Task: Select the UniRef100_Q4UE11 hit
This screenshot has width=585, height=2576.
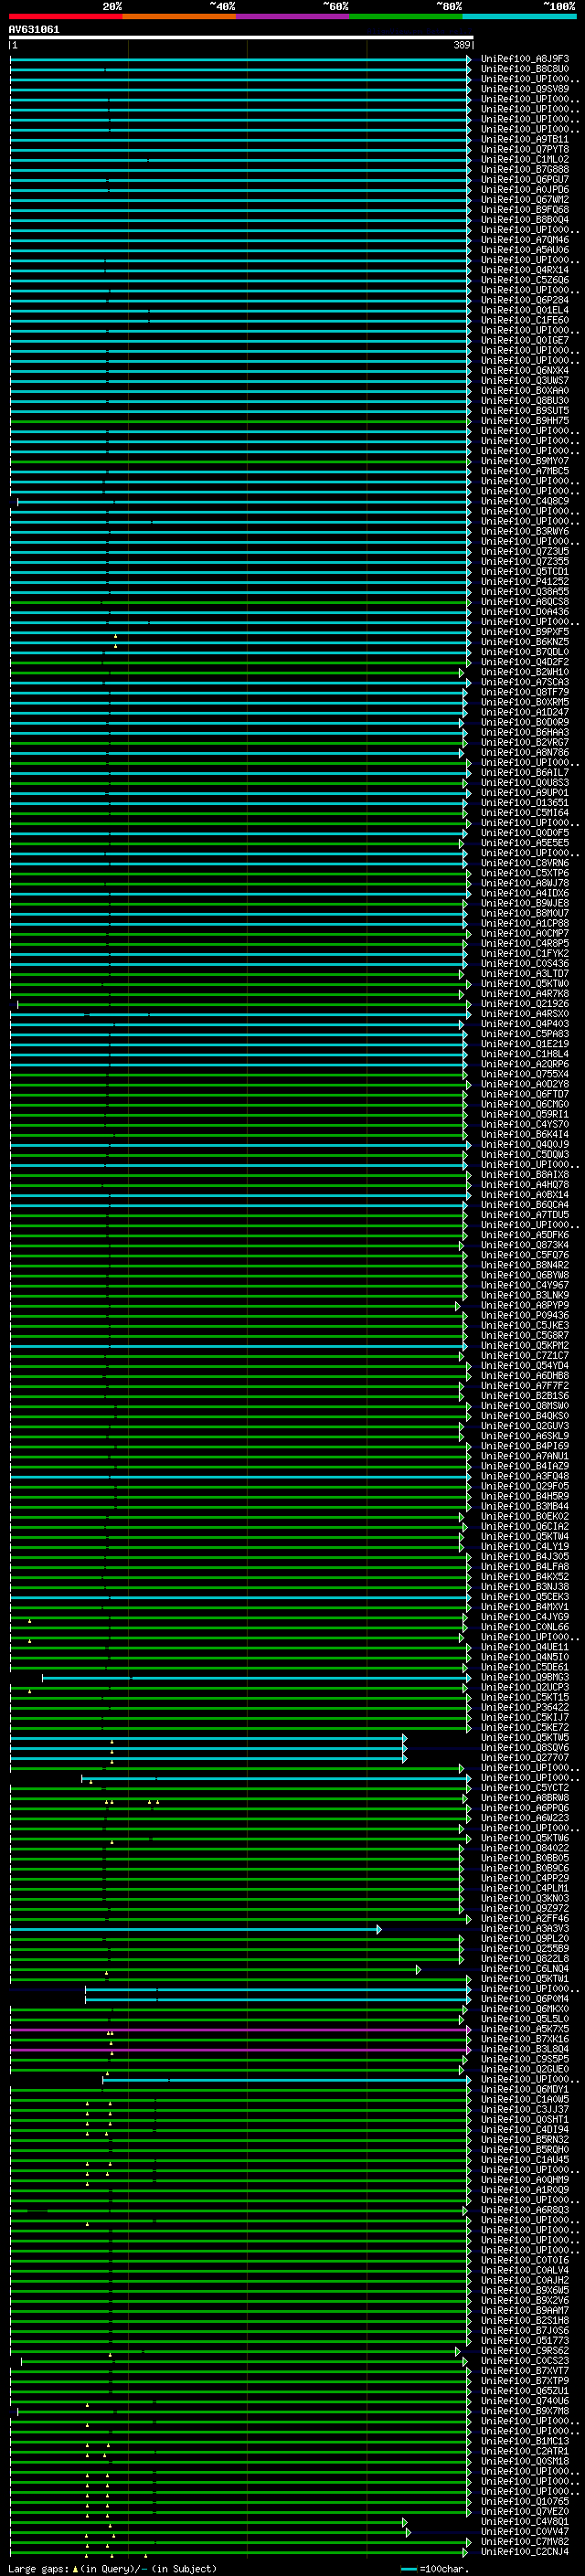Action: coord(525,1647)
